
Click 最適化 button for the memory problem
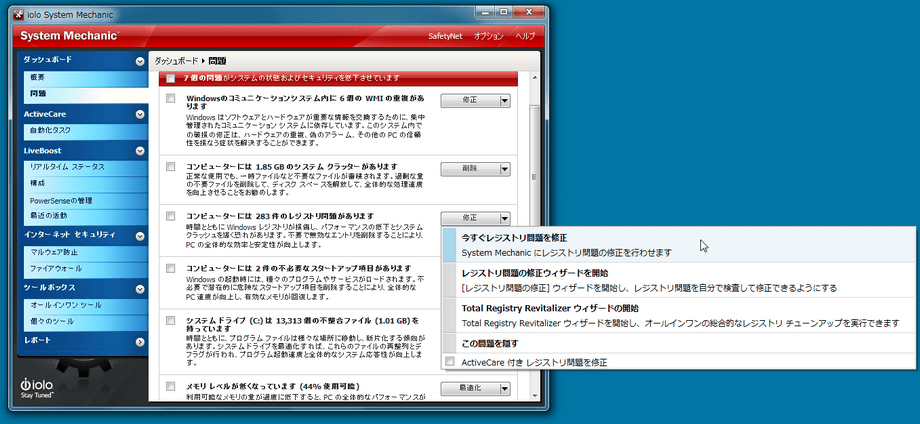click(469, 388)
